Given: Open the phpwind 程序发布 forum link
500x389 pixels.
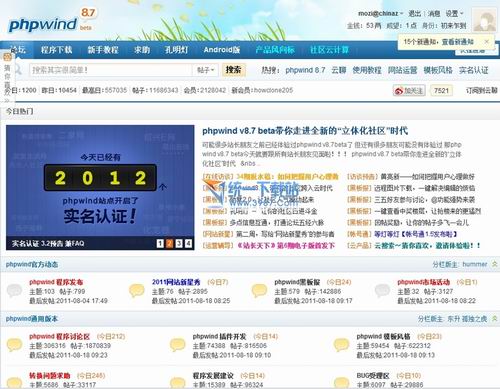Looking at the screenshot, I should point(56,282).
